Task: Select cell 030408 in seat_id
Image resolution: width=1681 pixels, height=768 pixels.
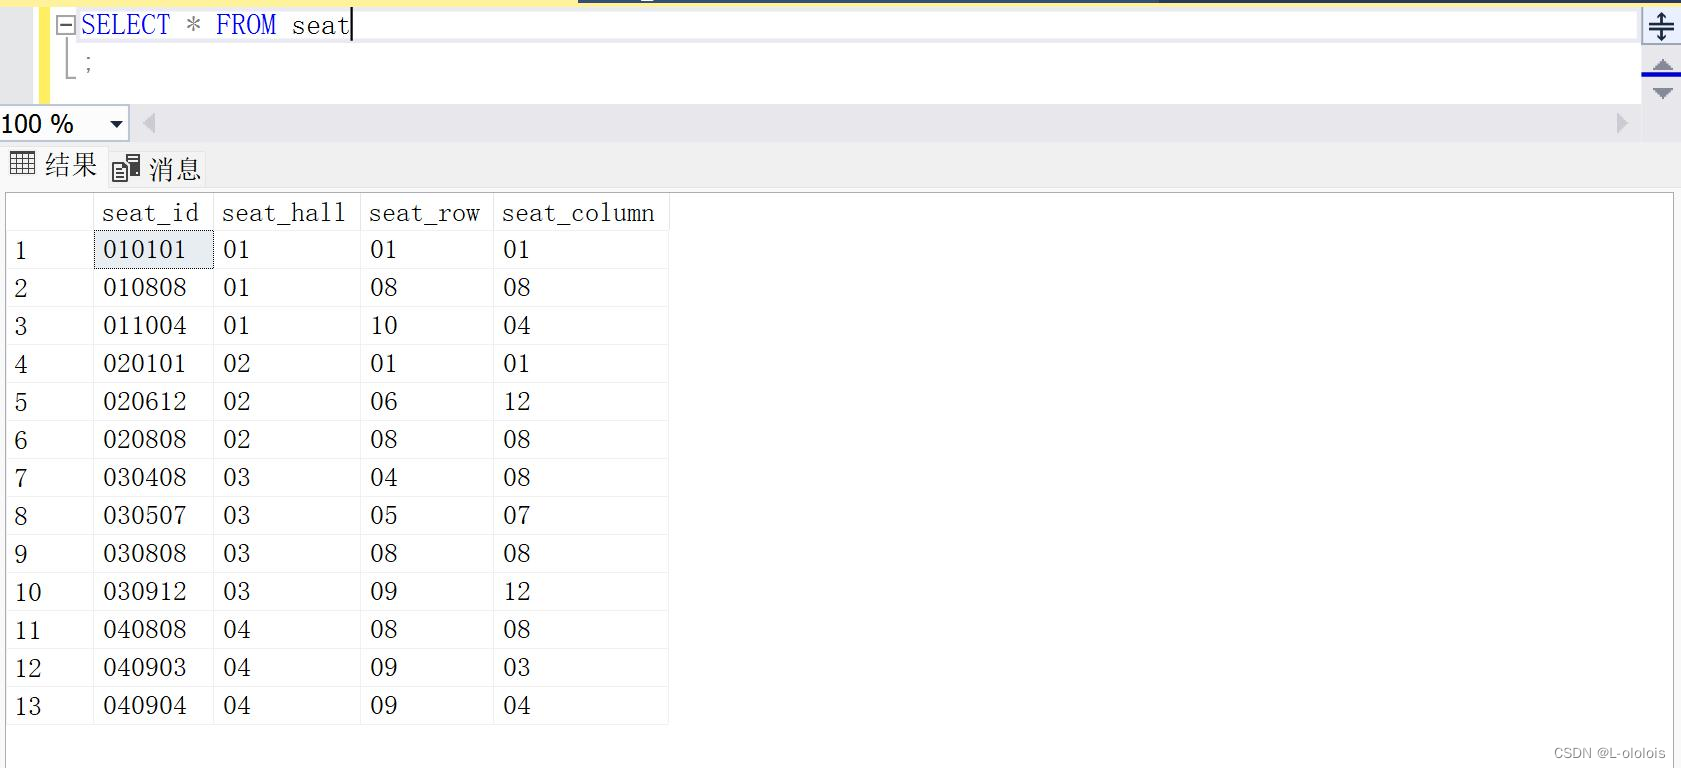Action: coord(153,478)
